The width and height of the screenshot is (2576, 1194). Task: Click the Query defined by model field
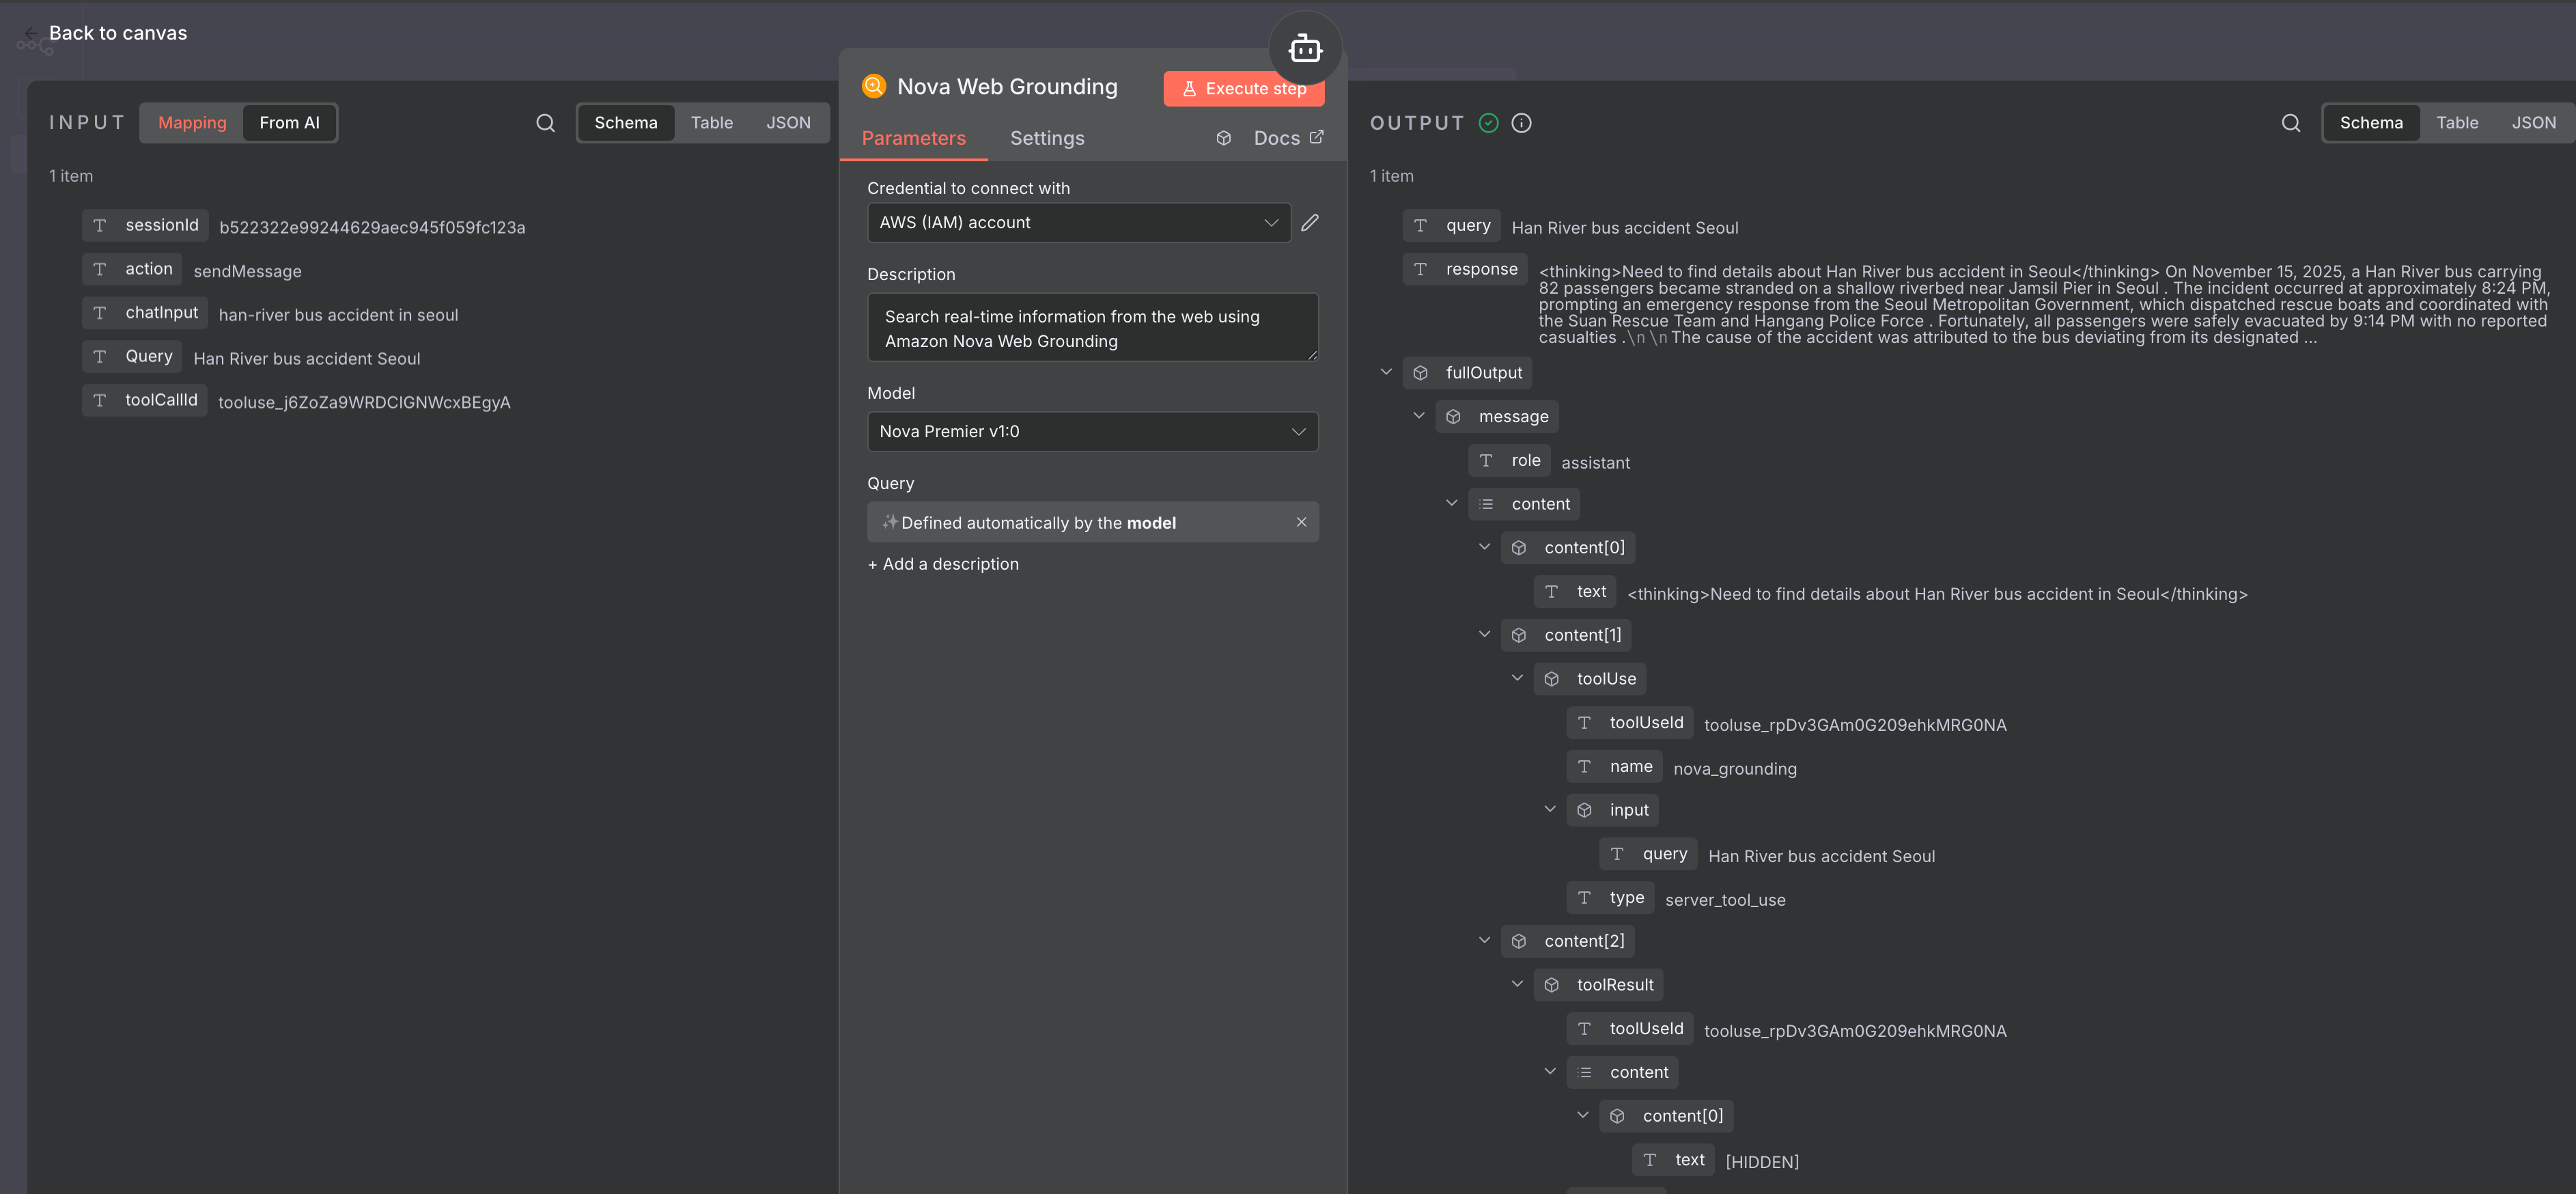point(1092,522)
